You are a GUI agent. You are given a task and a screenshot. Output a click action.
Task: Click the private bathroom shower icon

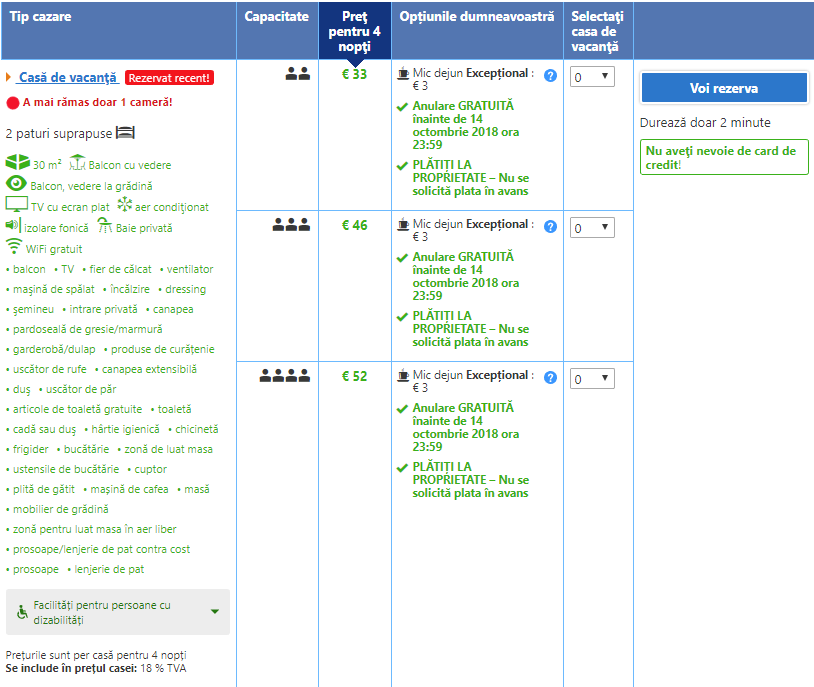pos(103,226)
